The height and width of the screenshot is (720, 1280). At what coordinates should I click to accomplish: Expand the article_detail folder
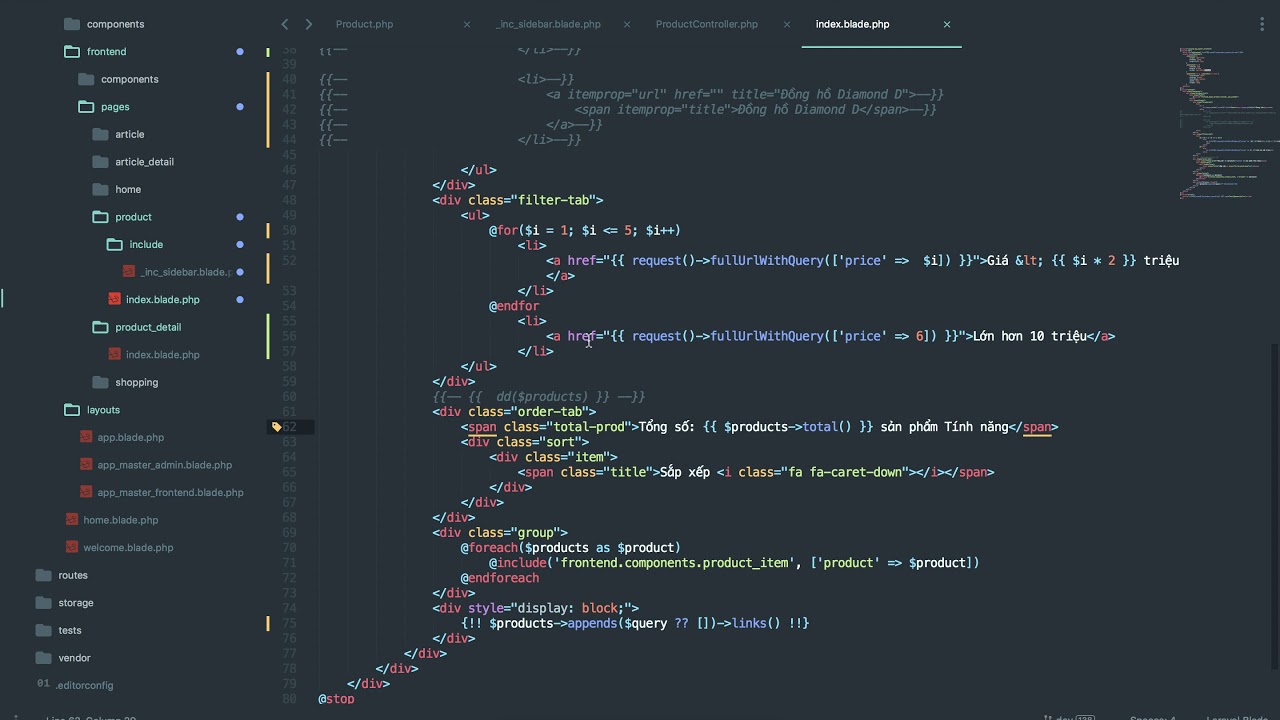coord(100,162)
